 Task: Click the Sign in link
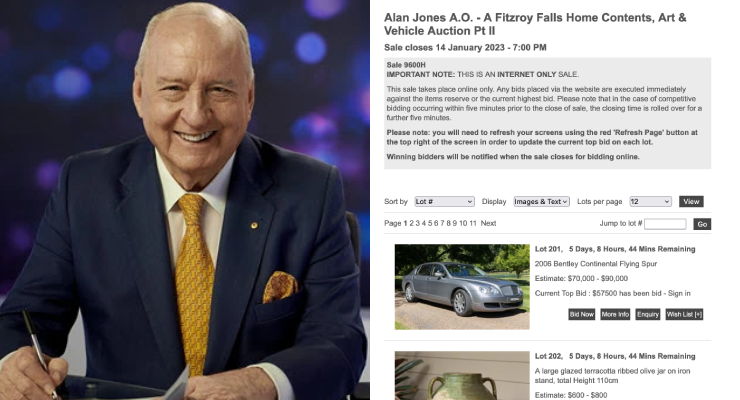pyautogui.click(x=679, y=293)
